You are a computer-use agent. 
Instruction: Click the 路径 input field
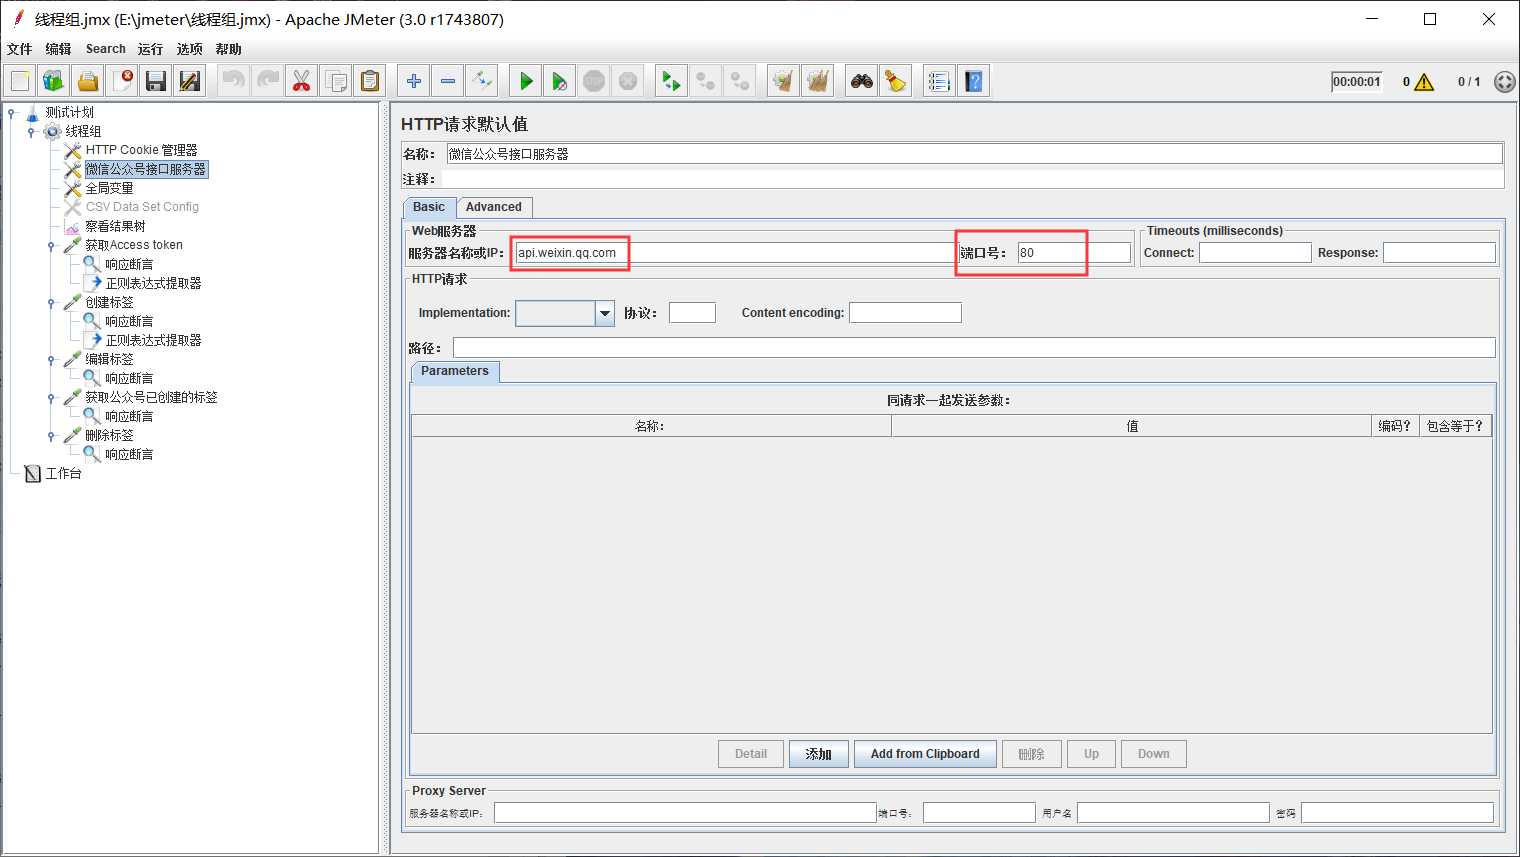pyautogui.click(x=973, y=347)
